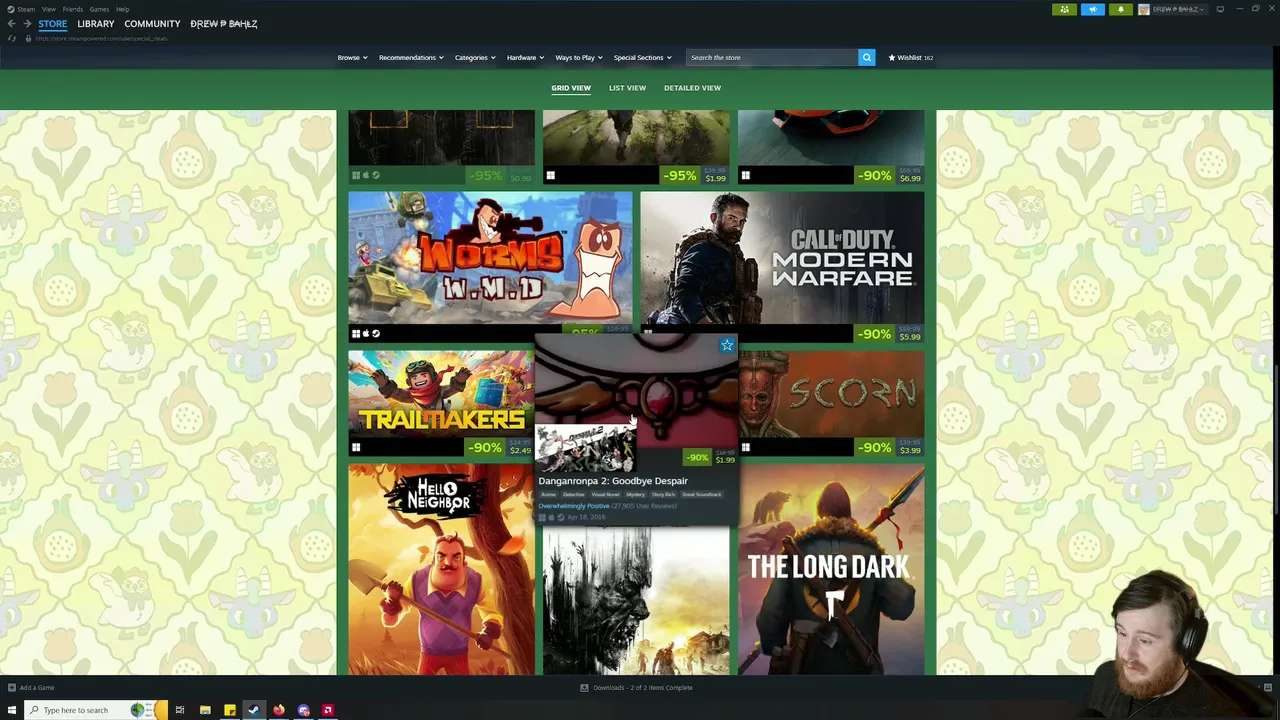Image resolution: width=1280 pixels, height=720 pixels.
Task: Expand the Ways to Play dropdown
Action: click(x=579, y=57)
